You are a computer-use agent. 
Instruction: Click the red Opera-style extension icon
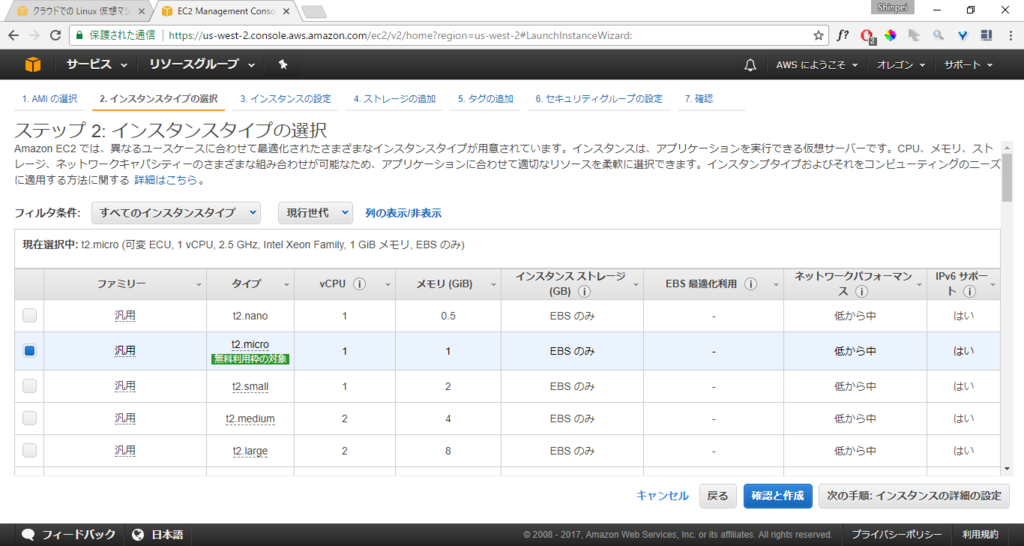tap(867, 36)
